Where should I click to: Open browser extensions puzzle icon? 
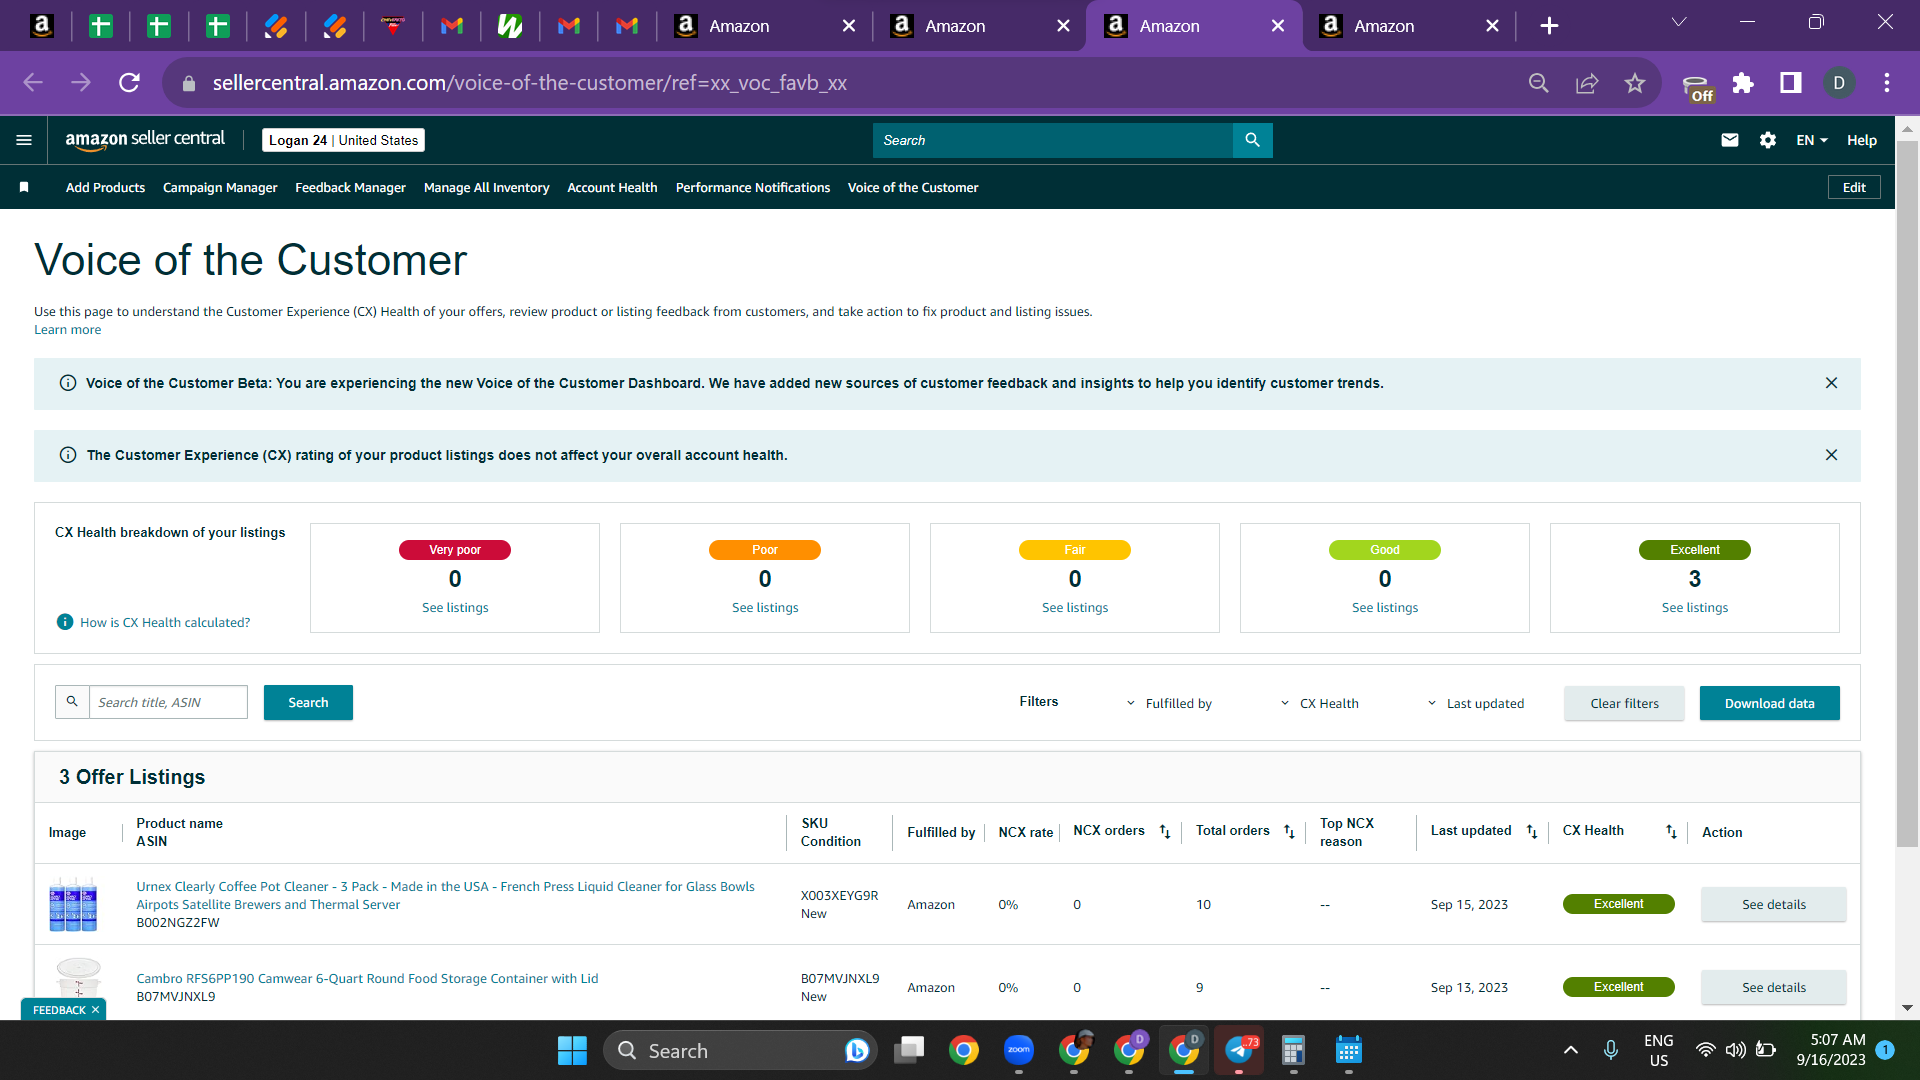coord(1743,83)
